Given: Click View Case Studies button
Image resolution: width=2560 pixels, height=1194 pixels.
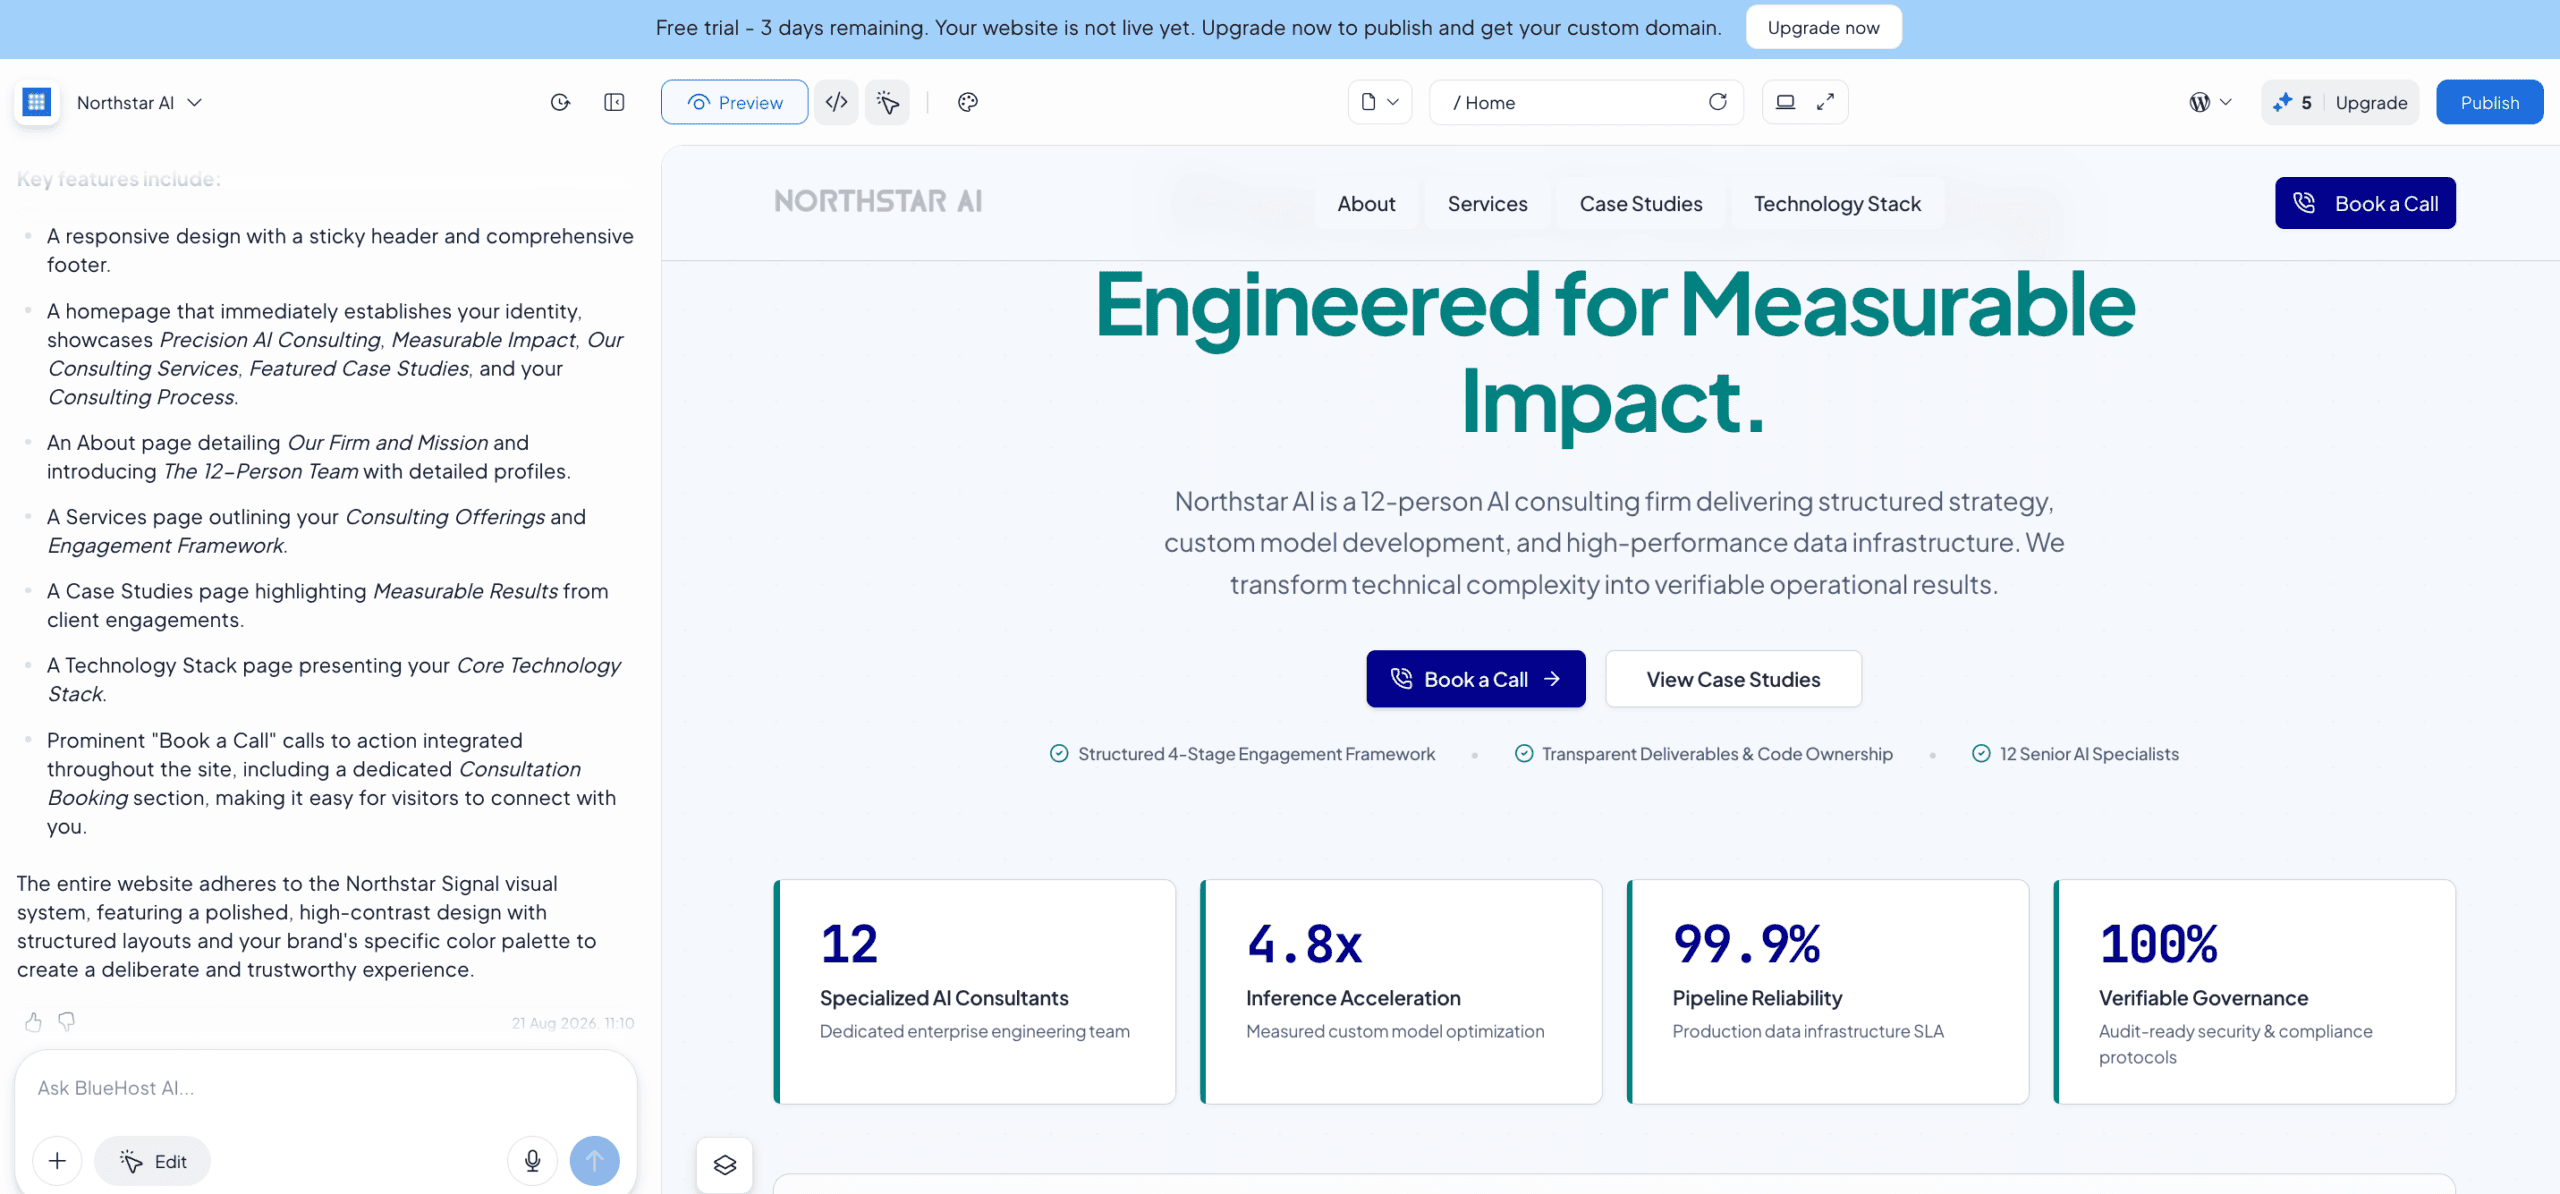Looking at the screenshot, I should [1733, 679].
